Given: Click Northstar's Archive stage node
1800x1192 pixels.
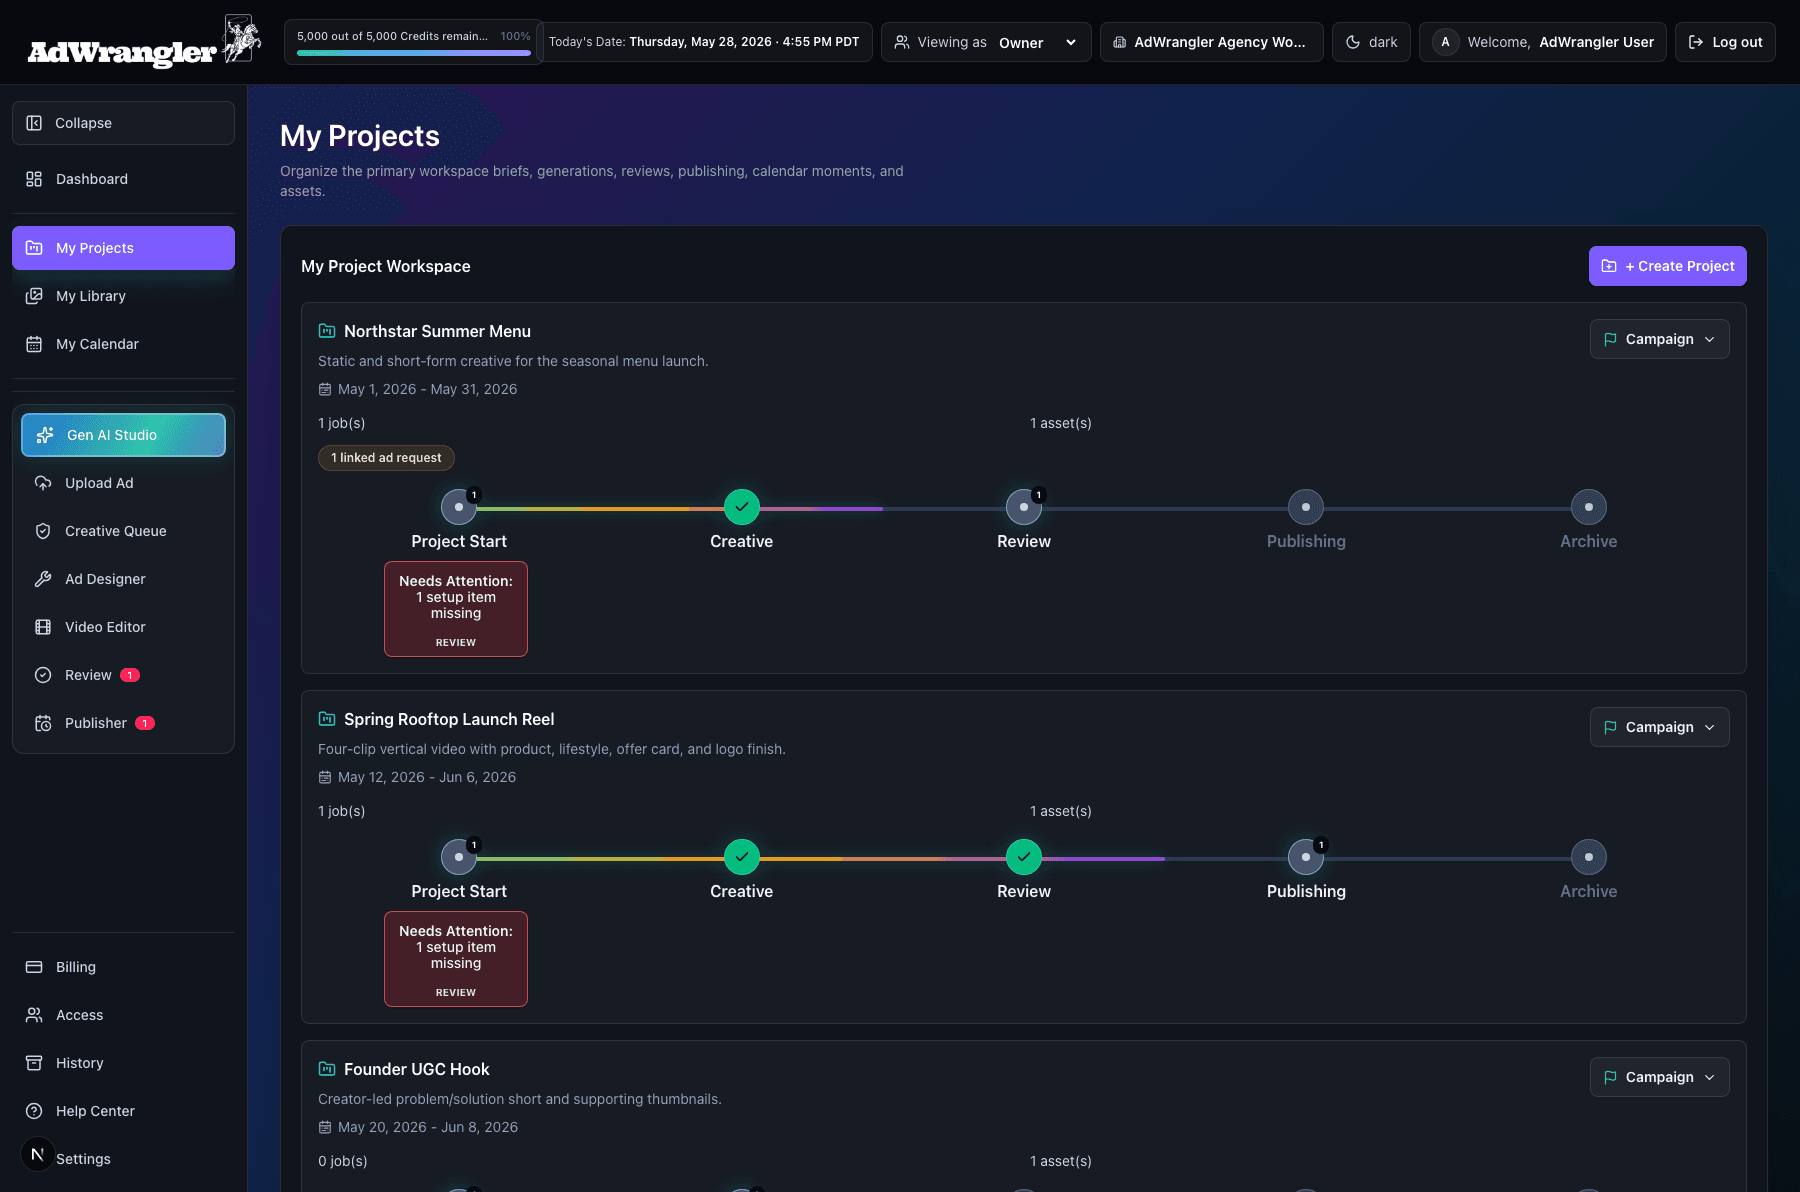Looking at the screenshot, I should tap(1589, 507).
